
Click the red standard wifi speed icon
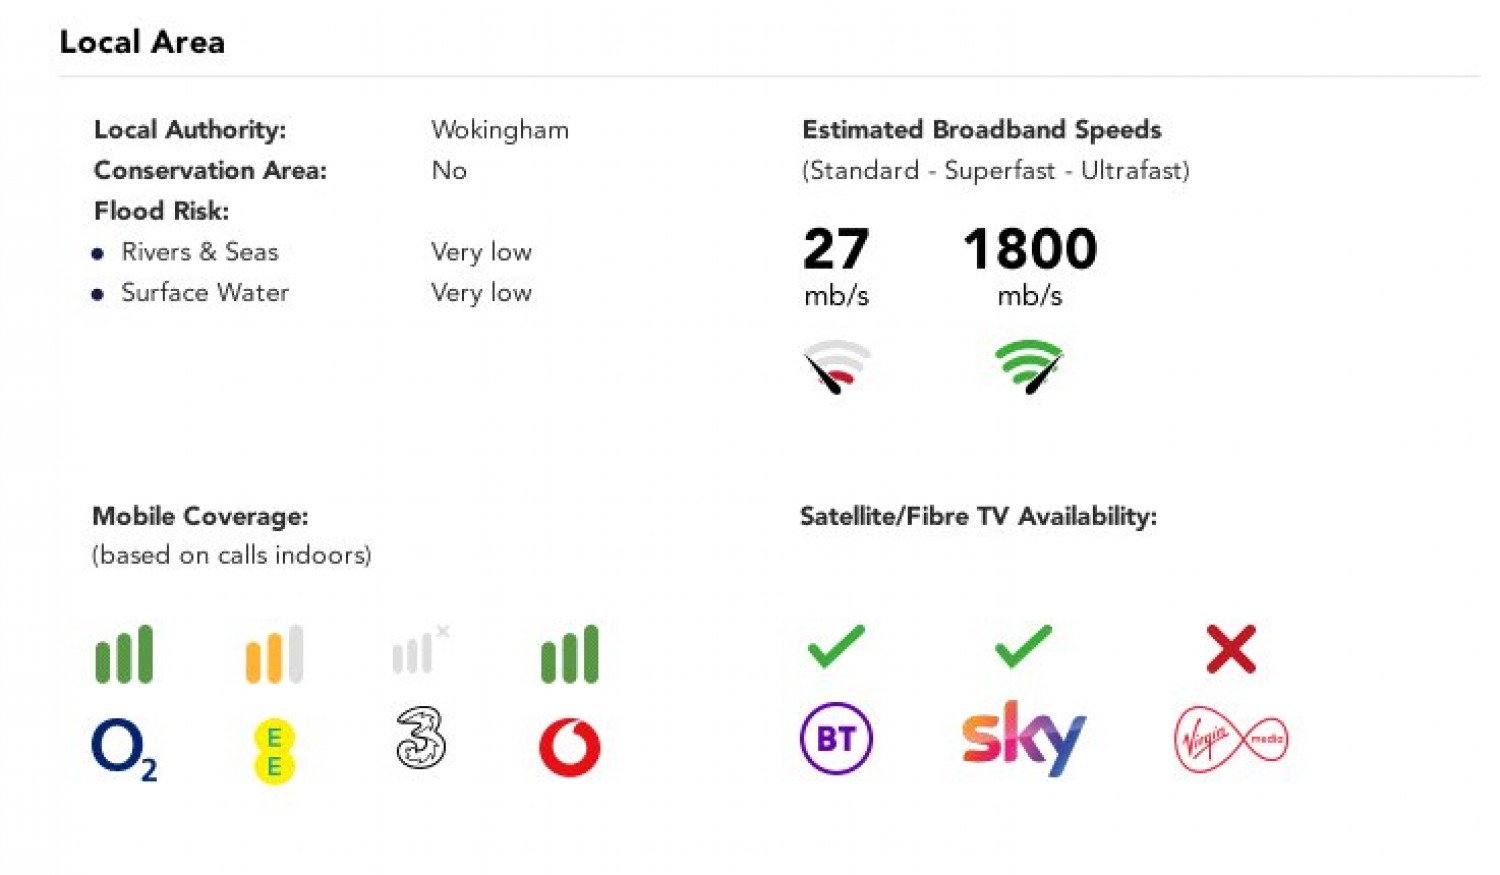pyautogui.click(x=837, y=366)
